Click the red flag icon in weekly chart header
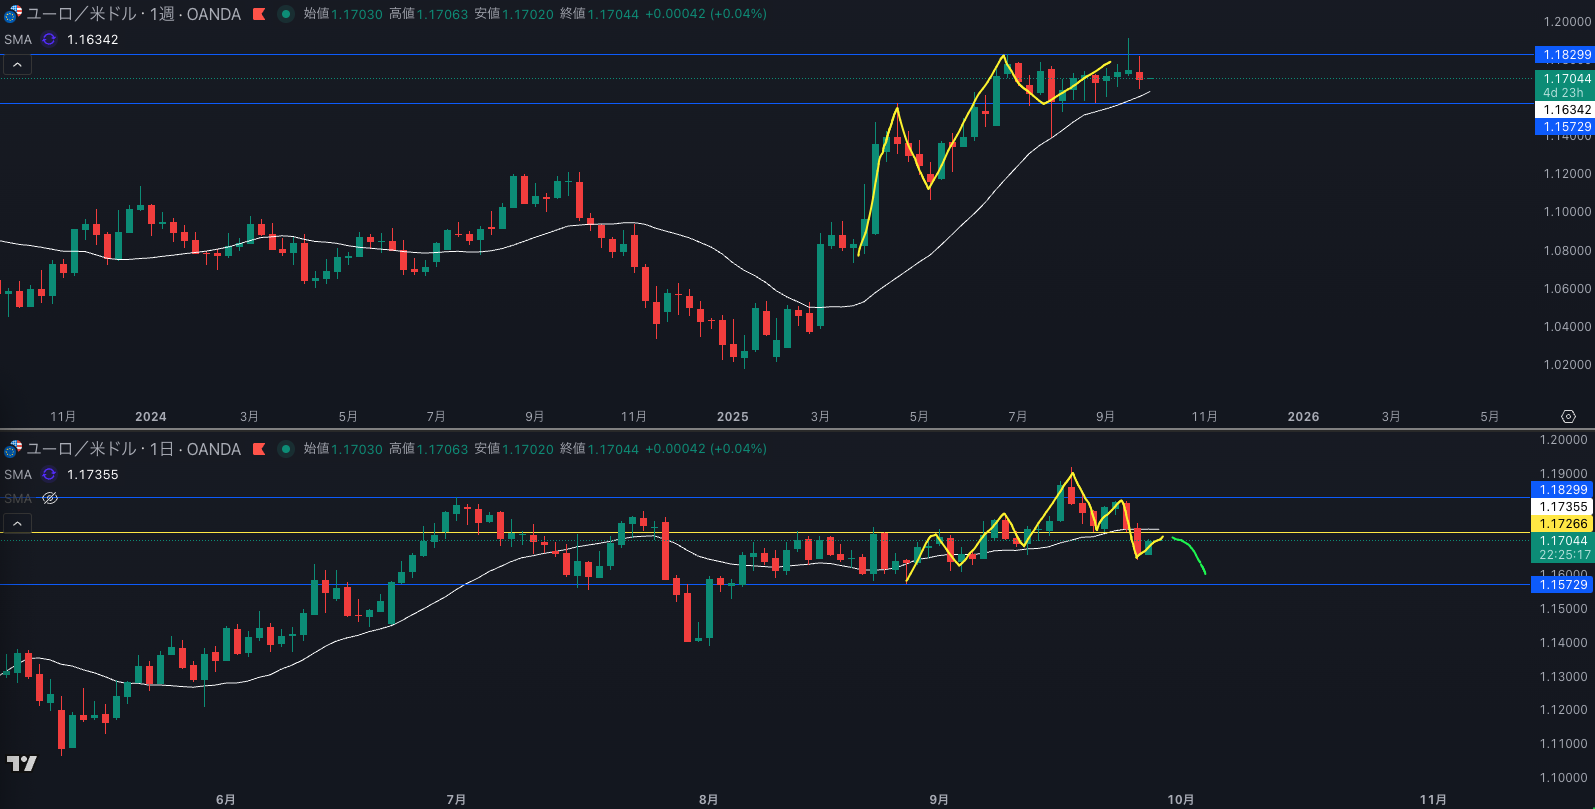Image resolution: width=1595 pixels, height=809 pixels. point(259,14)
